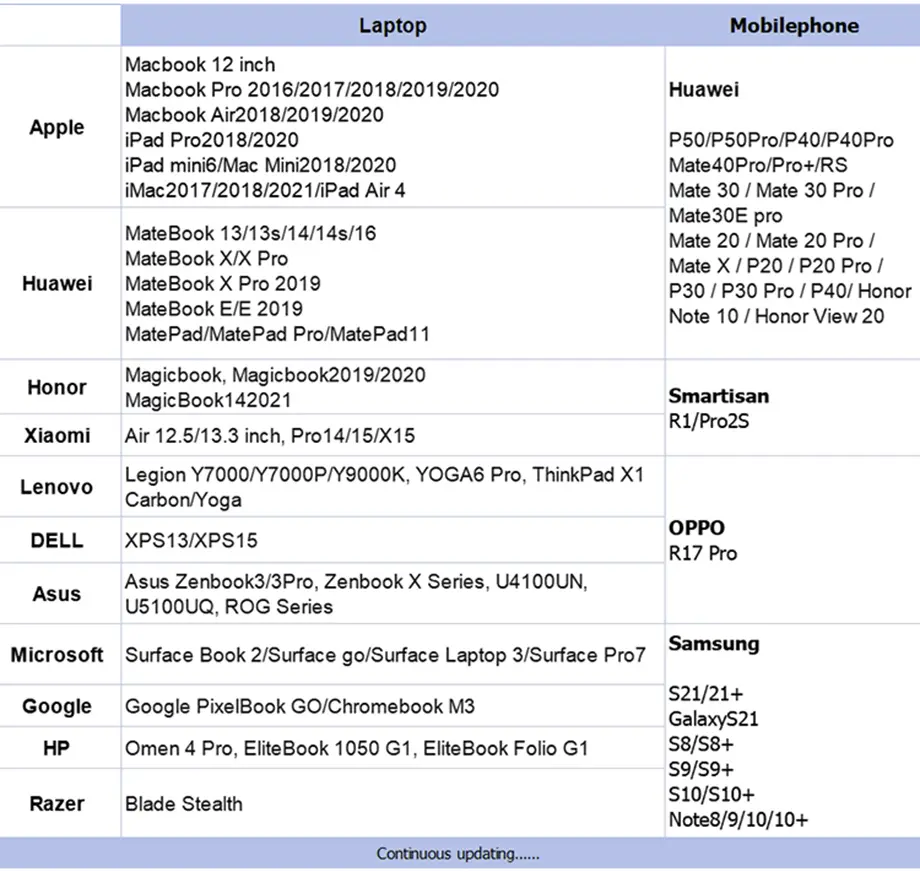Click the Laptop column header
Viewport: 920px width, 872px height.
[392, 26]
